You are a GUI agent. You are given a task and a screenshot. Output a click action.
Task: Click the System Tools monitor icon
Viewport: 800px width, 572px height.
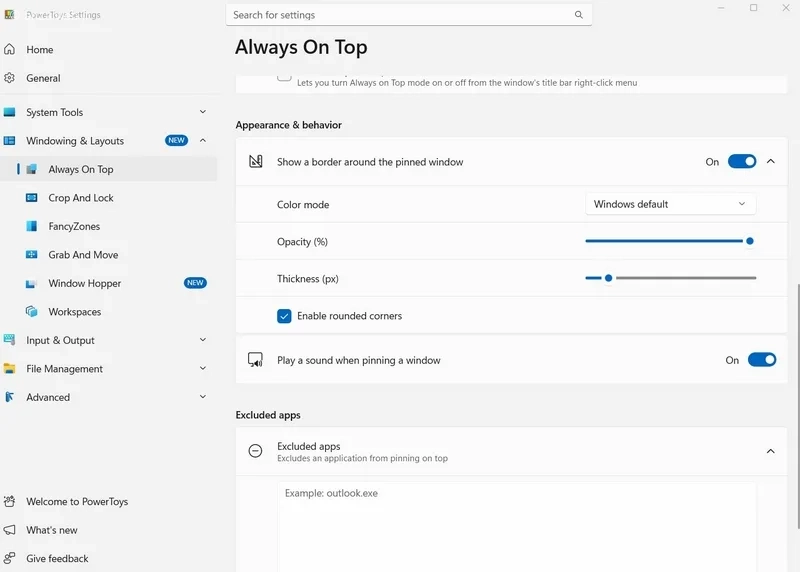tap(9, 112)
